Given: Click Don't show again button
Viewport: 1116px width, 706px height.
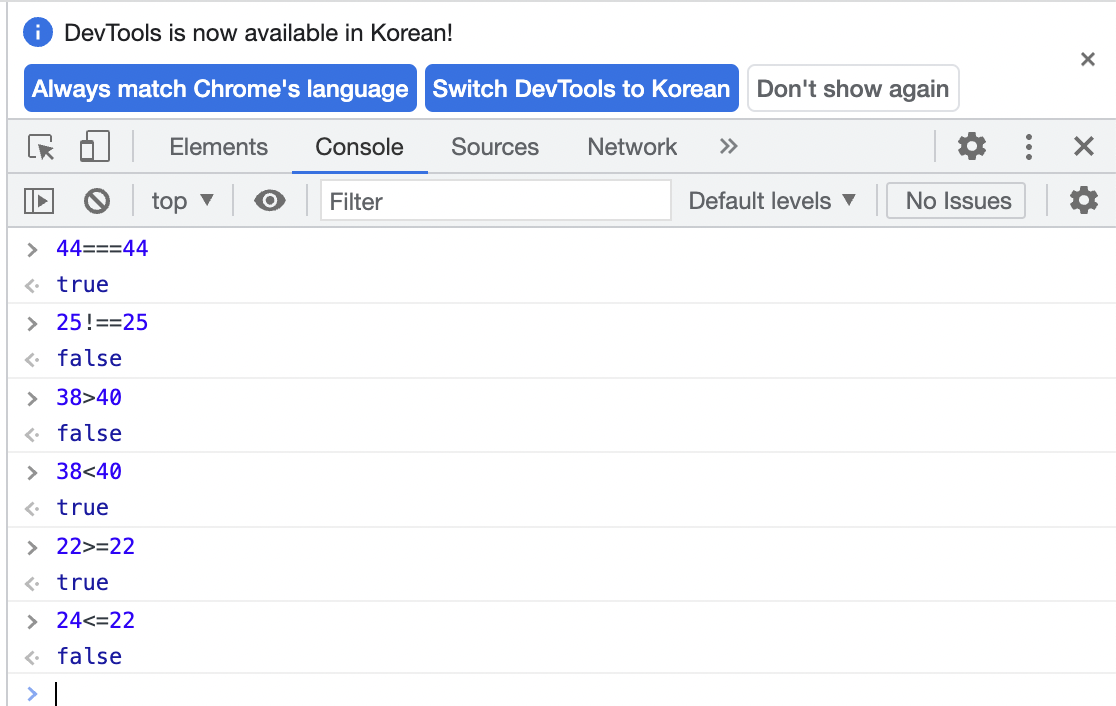Looking at the screenshot, I should point(853,88).
